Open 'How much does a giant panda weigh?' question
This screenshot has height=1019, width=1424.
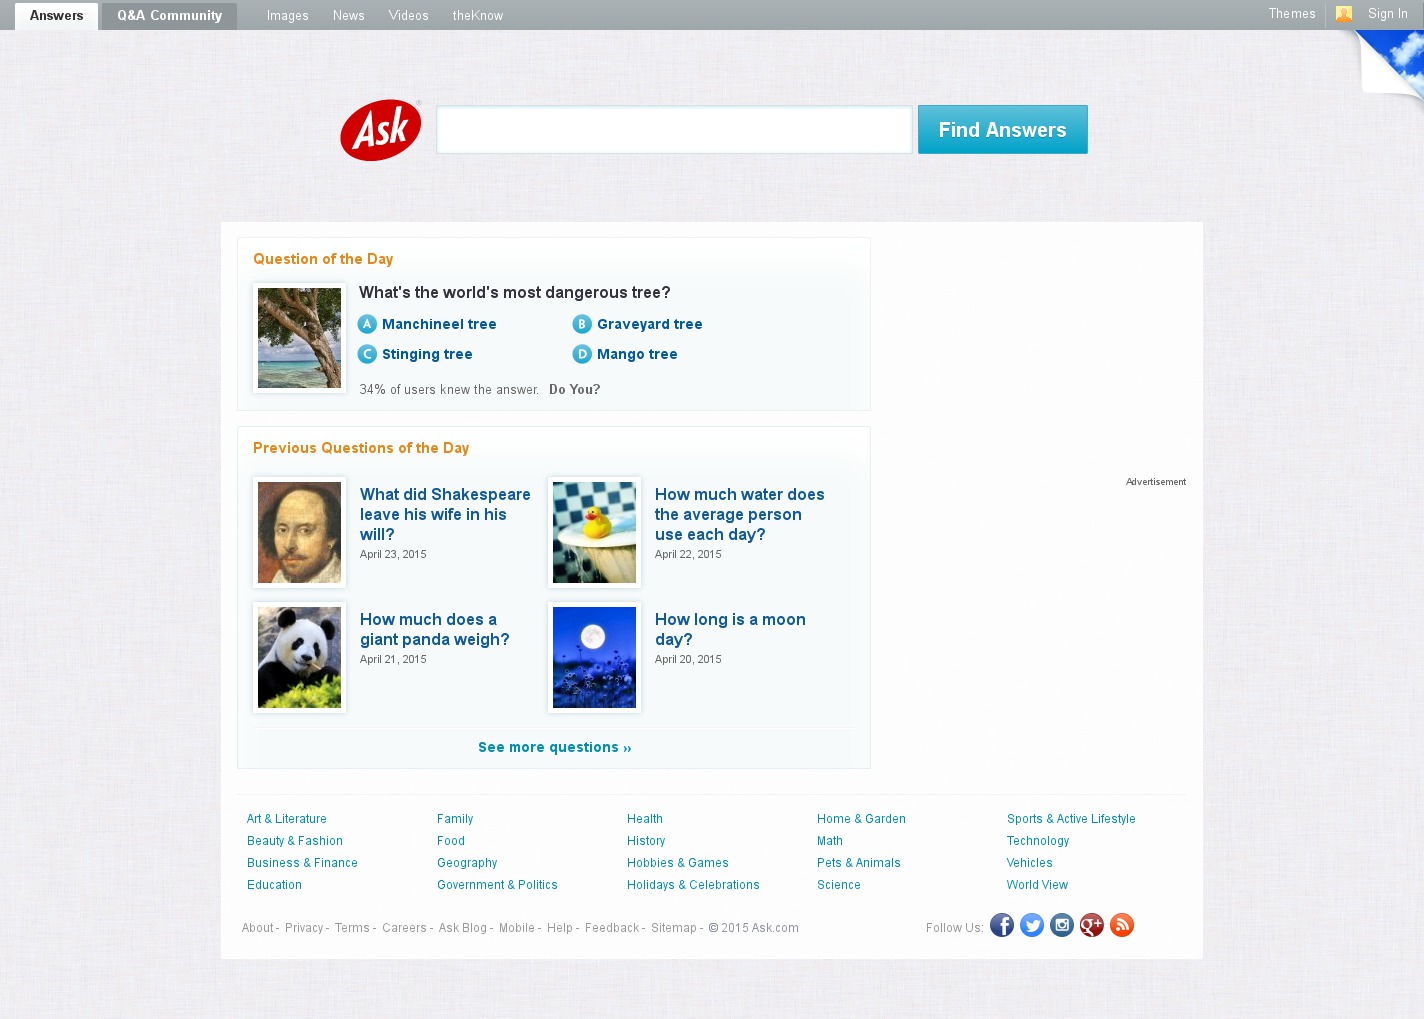click(x=435, y=630)
